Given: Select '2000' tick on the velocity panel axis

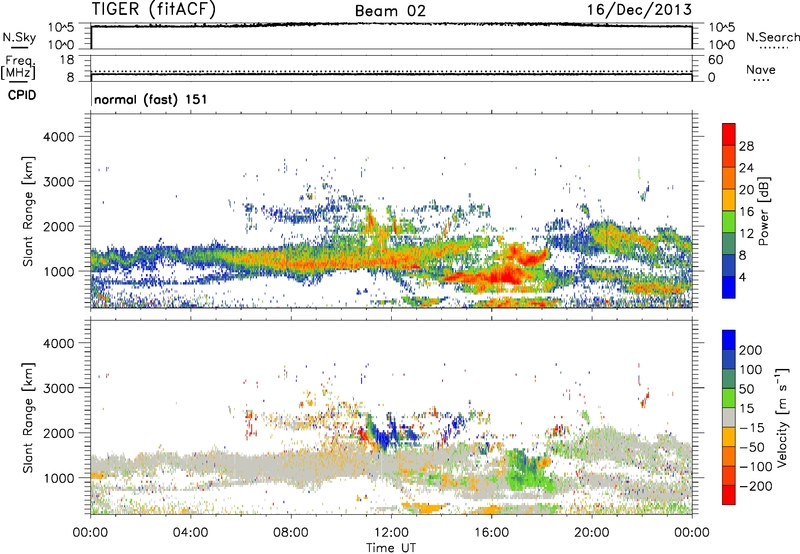Looking at the screenshot, I should [58, 433].
